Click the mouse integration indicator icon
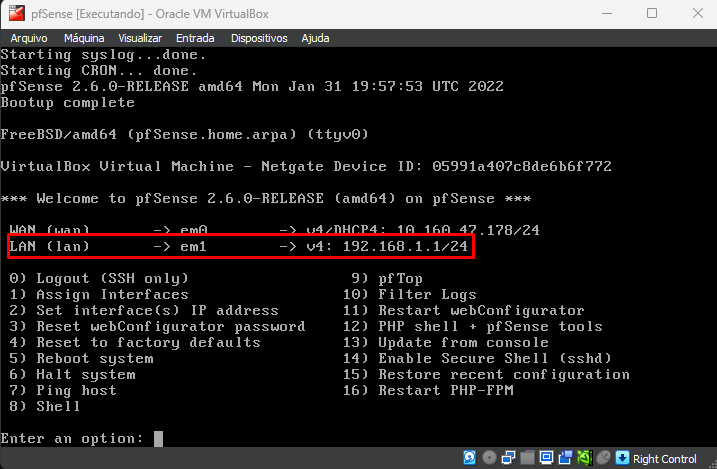Screen dimensions: 717x469 tap(604, 458)
